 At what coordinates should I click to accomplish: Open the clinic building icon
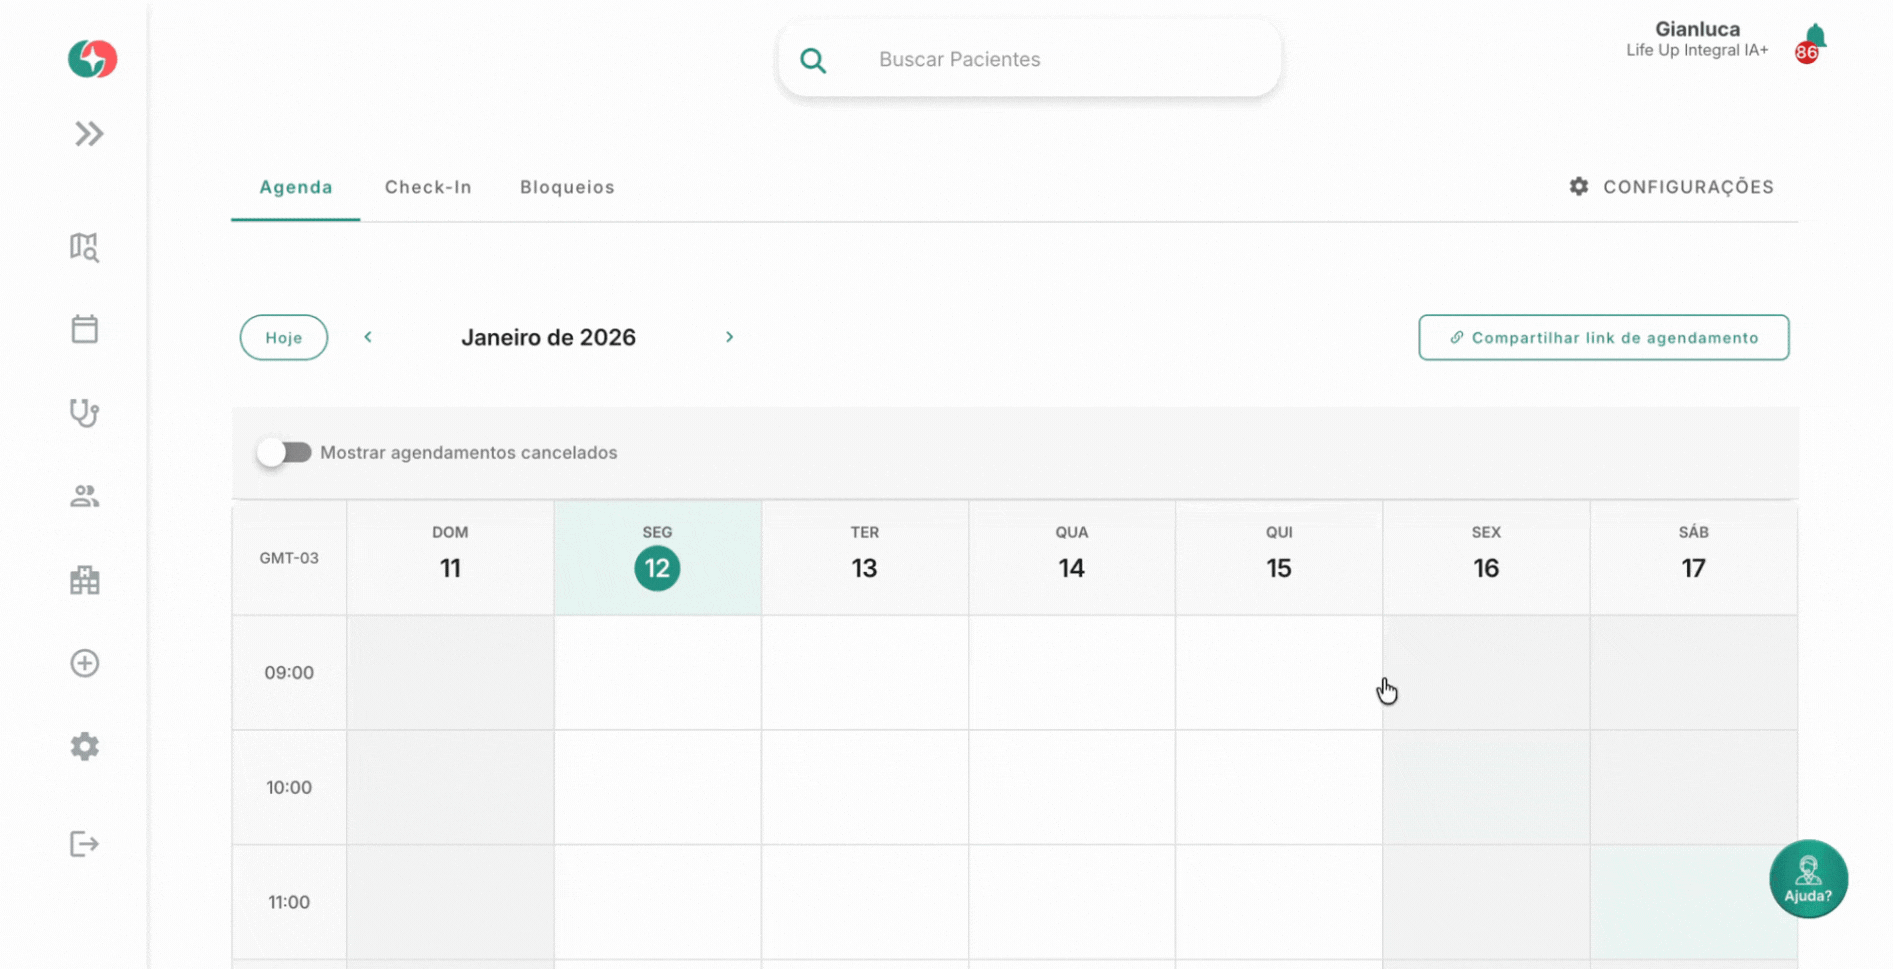85,580
